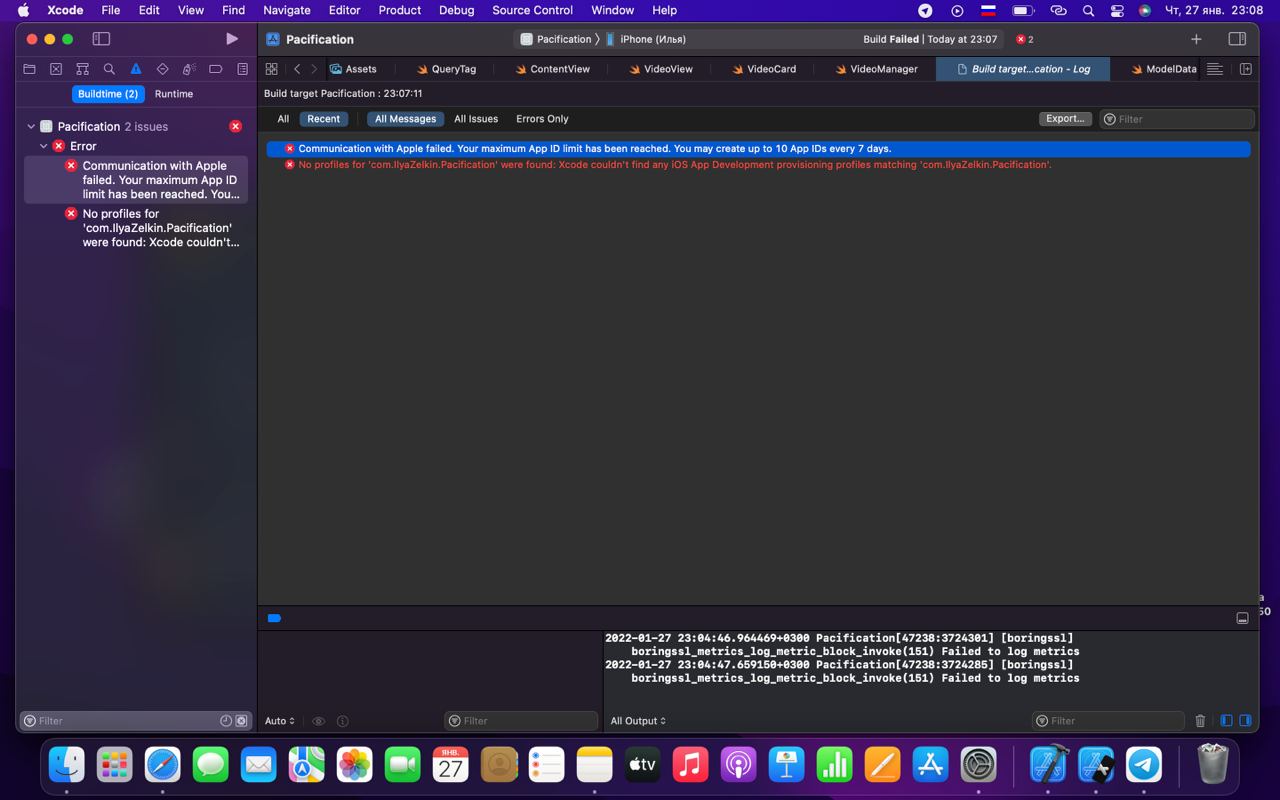Click the build log Filter field
This screenshot has width=1280, height=800.
1176,119
